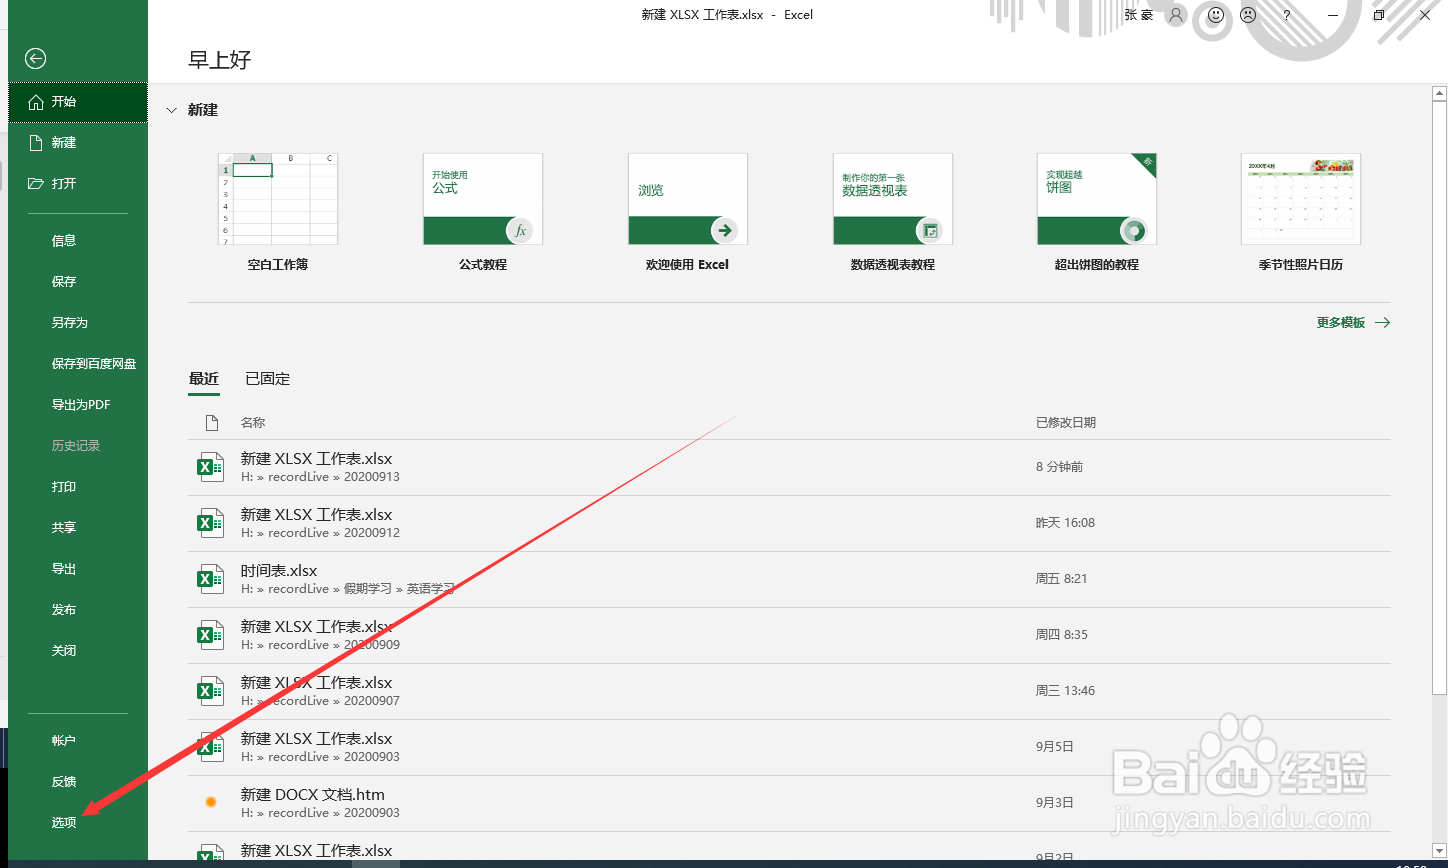Click Excel icon of 时间表.xlsx
Screen dimensions: 1448x868
210,579
